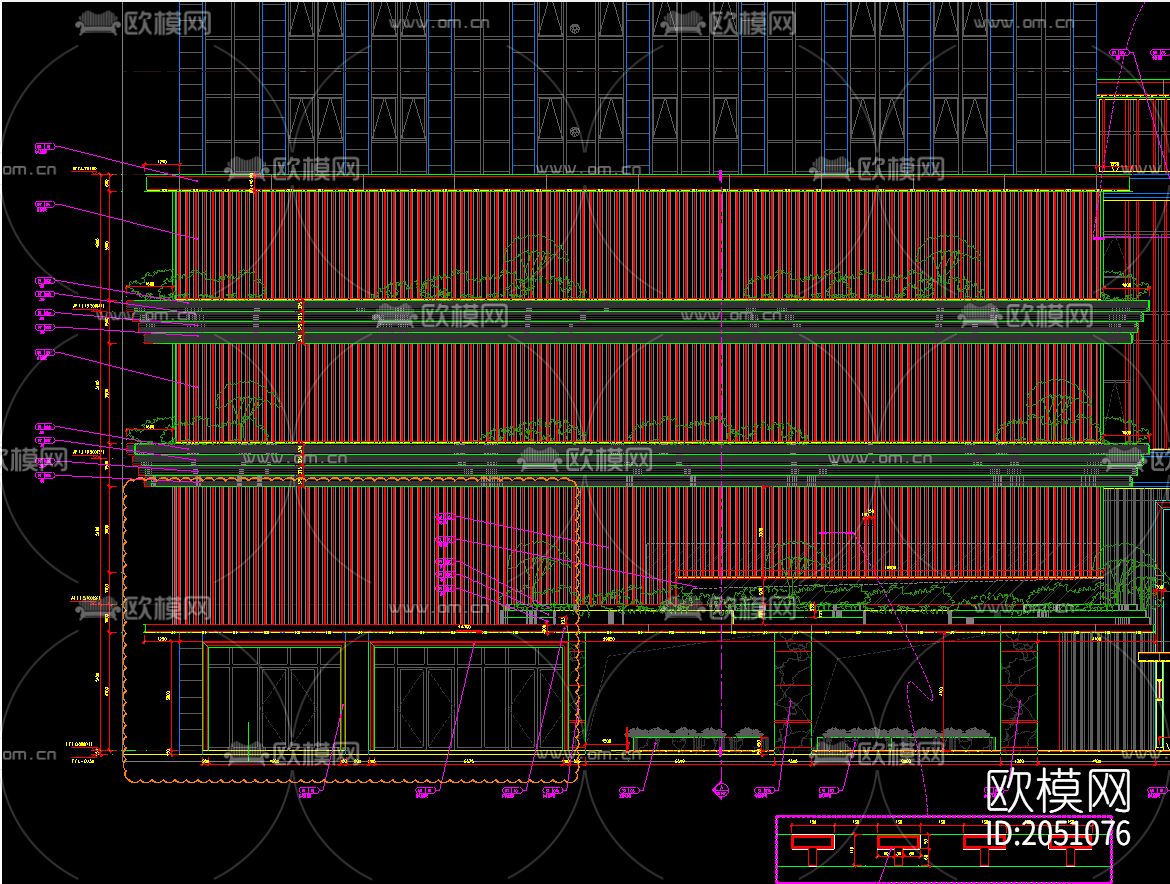The height and width of the screenshot is (884, 1170).
Task: Select the diamond section marker below the centerline
Action: pyautogui.click(x=720, y=788)
